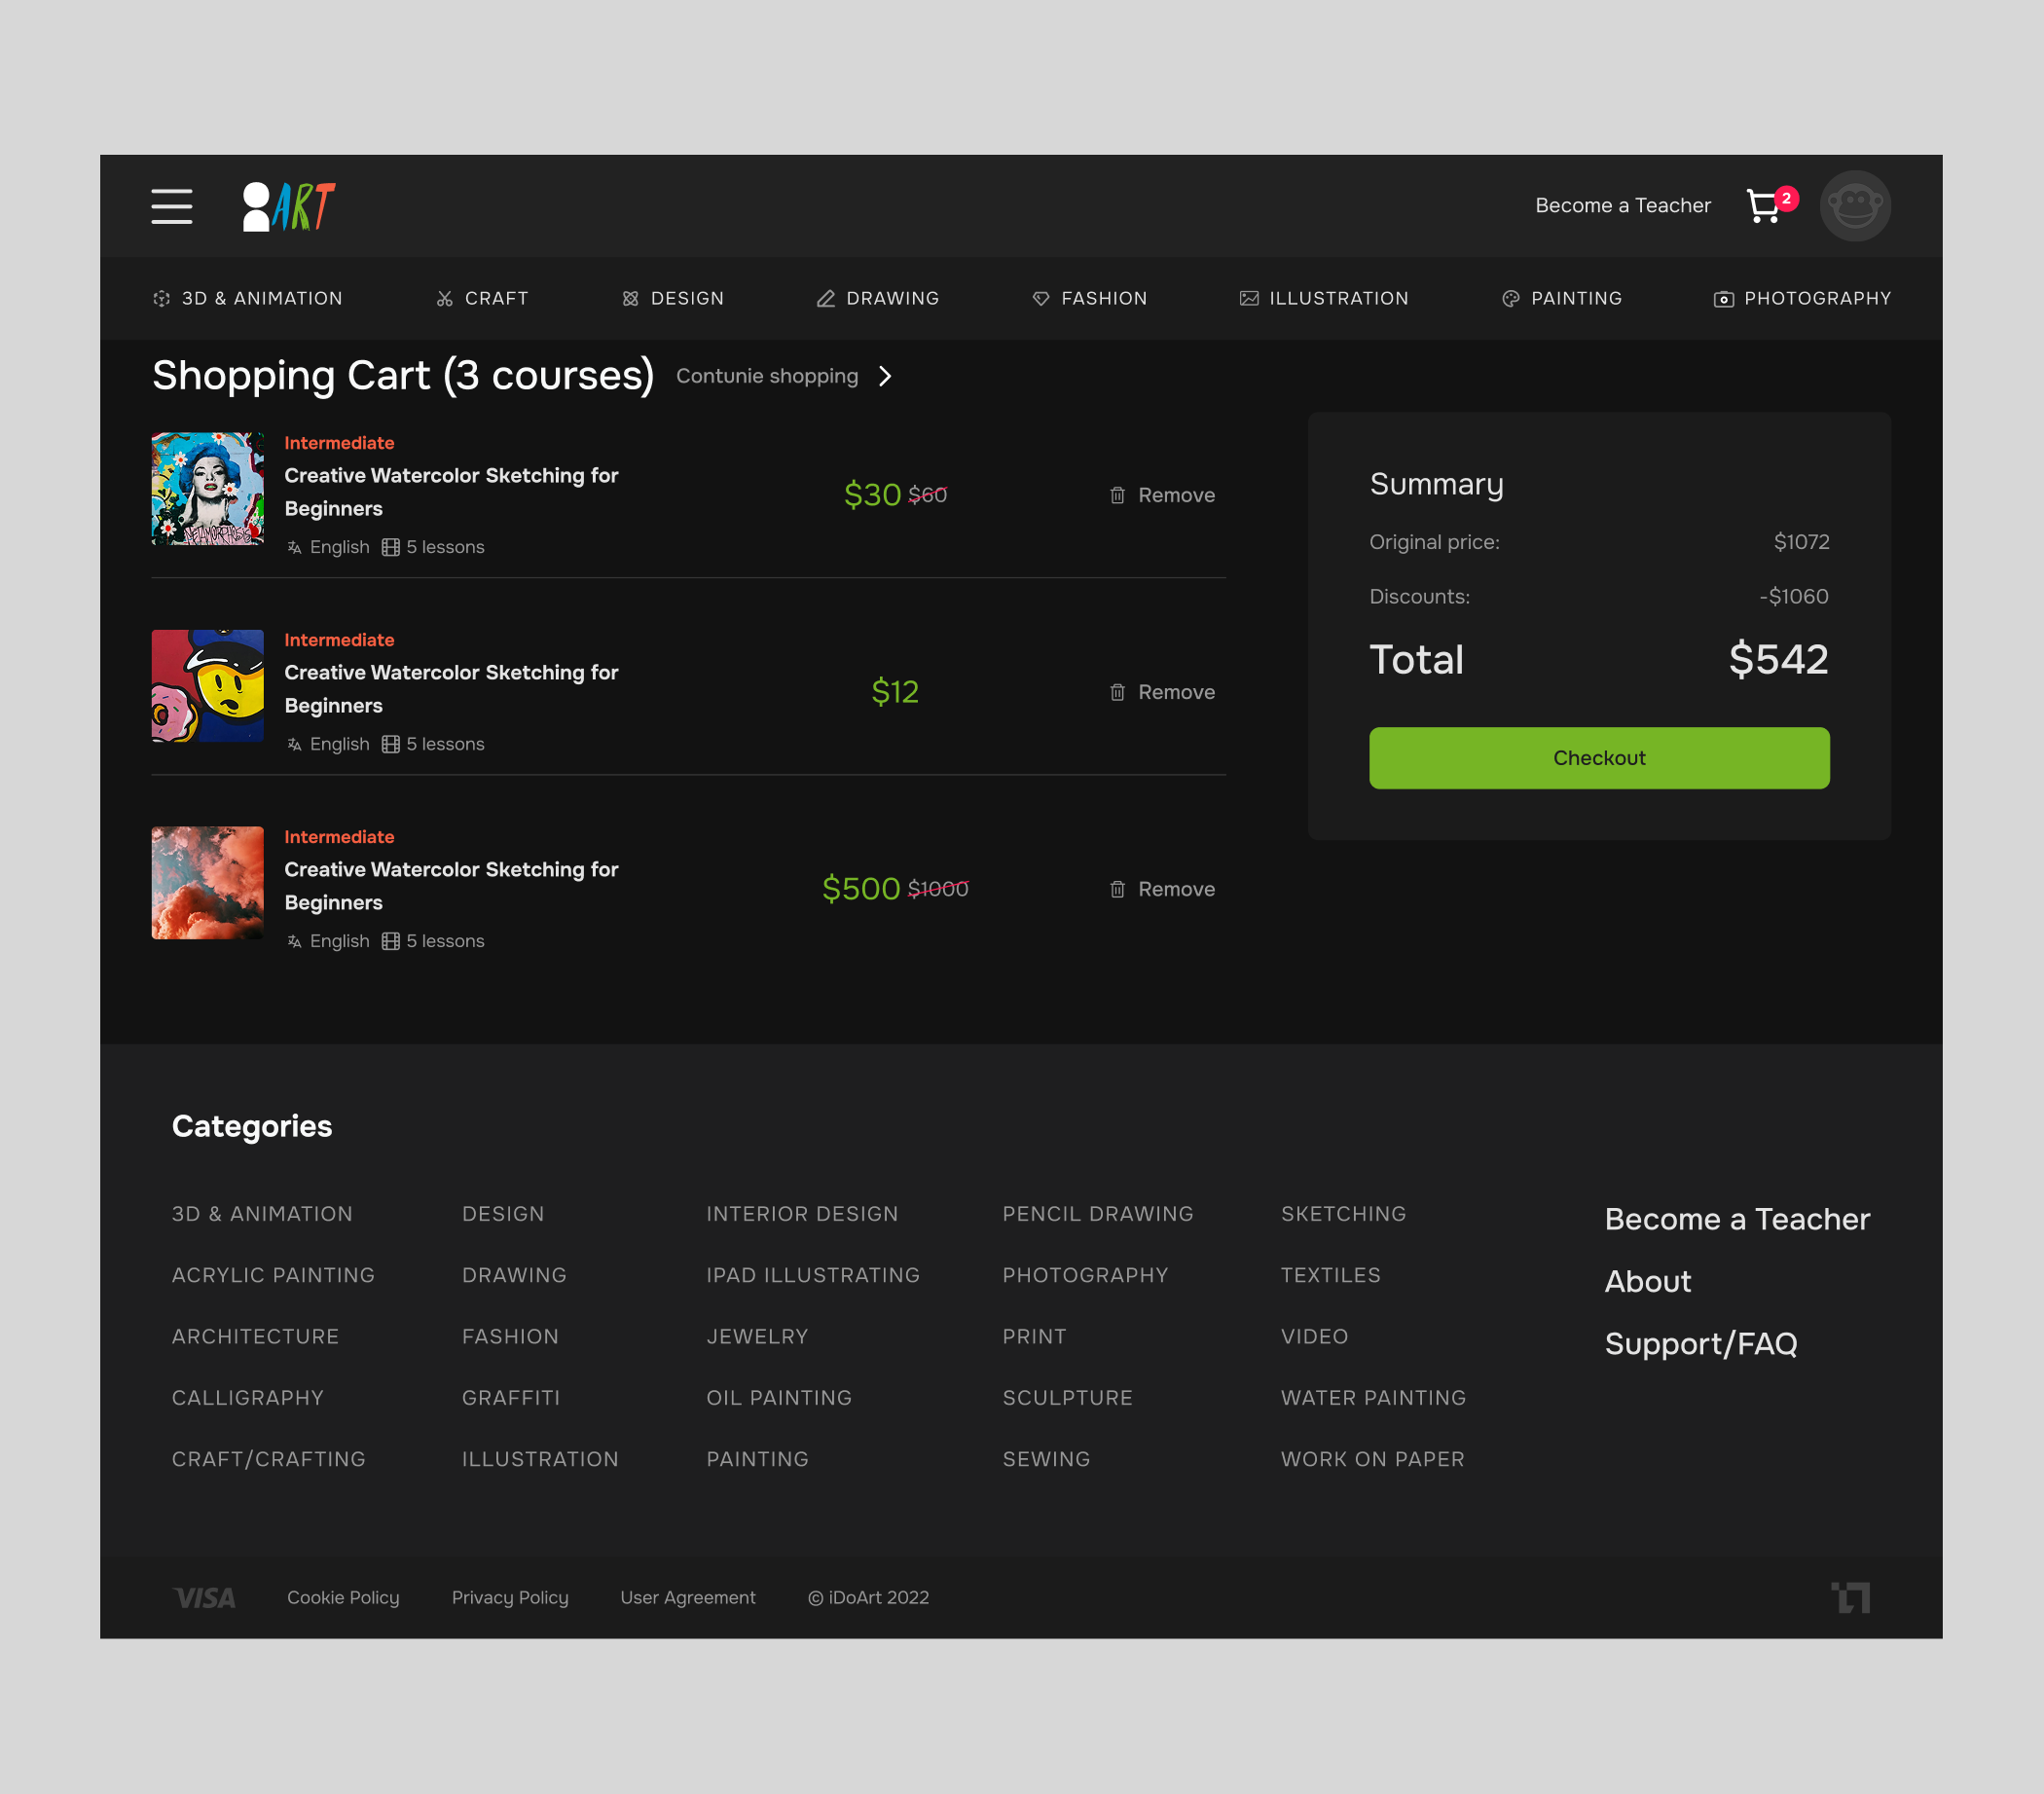This screenshot has width=2044, height=1794.
Task: Click the Visa logo in footer
Action: 204,1597
